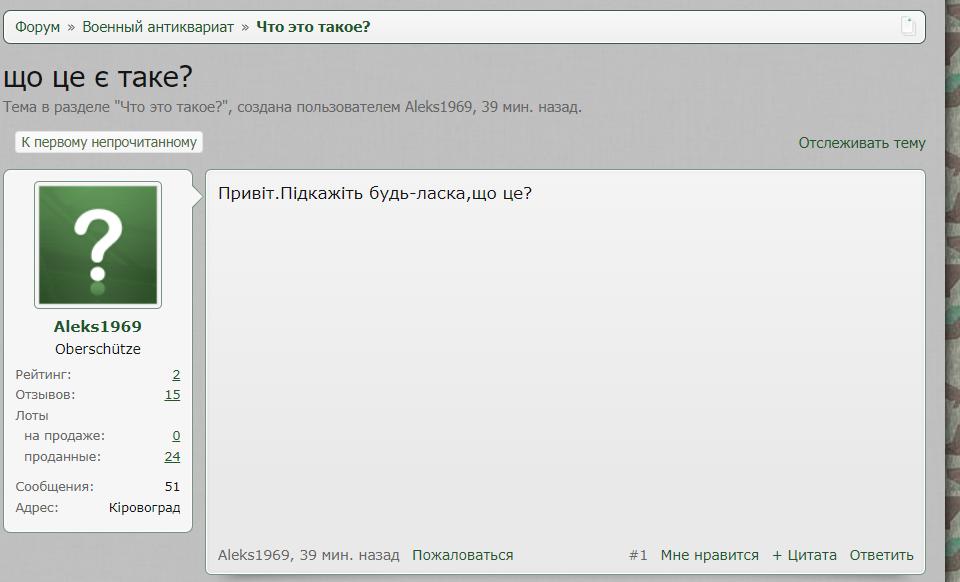Go to Форум breadcrumb link

[x=37, y=27]
